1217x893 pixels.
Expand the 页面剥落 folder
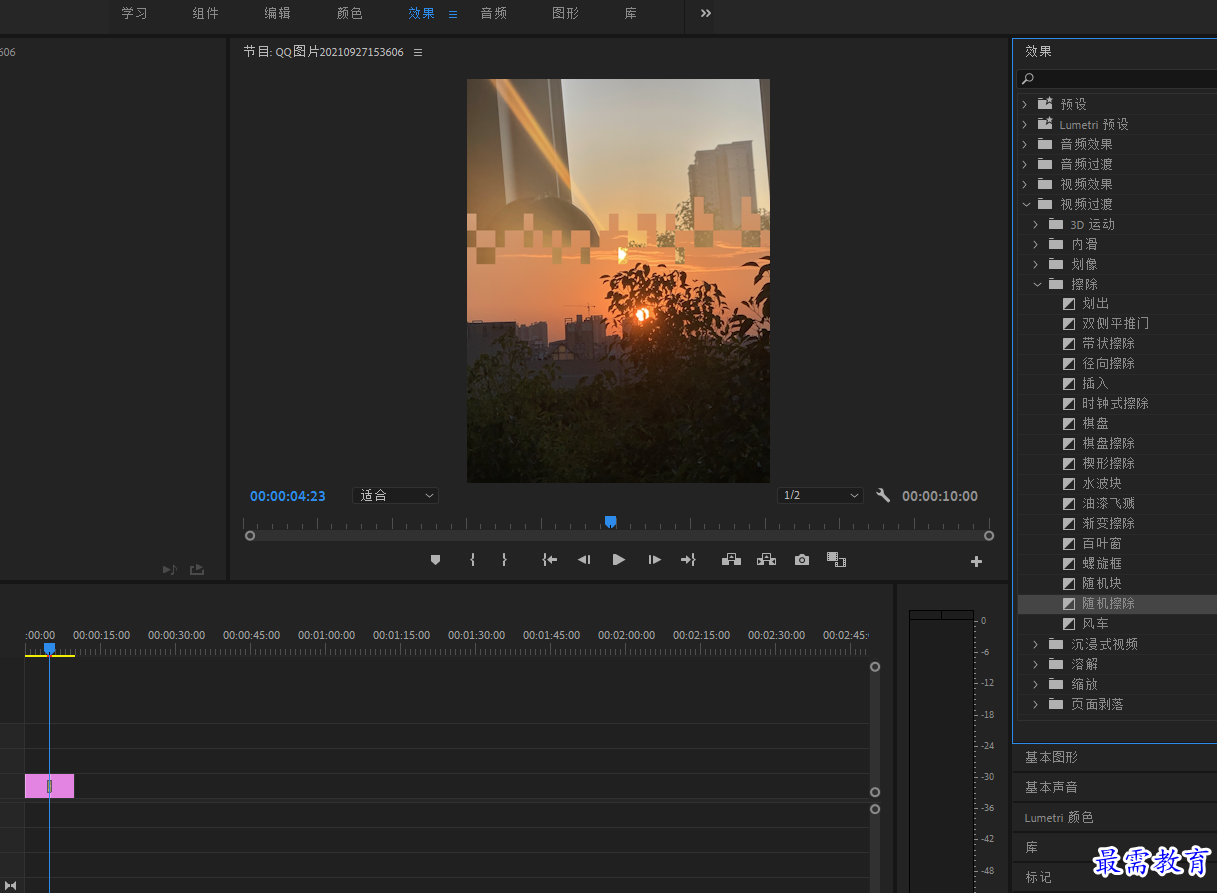(x=1036, y=704)
